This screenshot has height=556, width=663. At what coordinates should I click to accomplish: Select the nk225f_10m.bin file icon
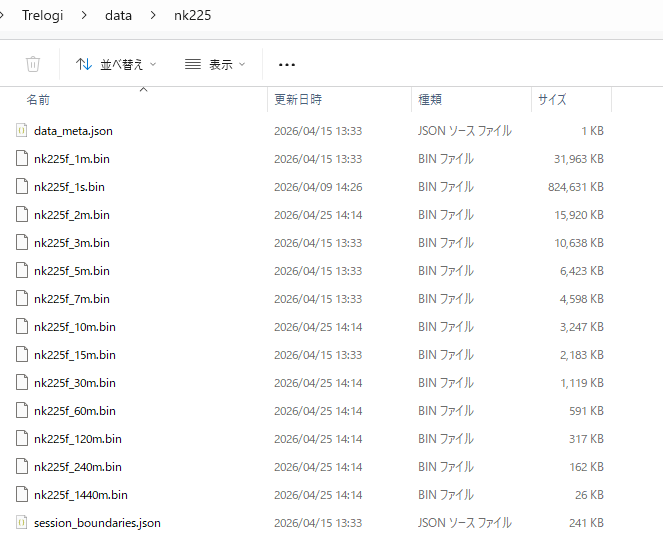[x=22, y=327]
